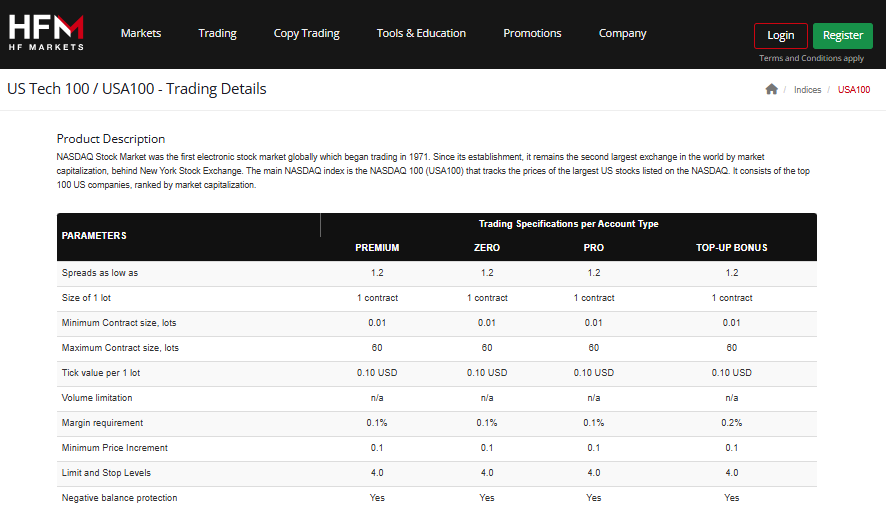Click the PRO size value 1 contract
Screen dimensions: 886x510
[593, 298]
